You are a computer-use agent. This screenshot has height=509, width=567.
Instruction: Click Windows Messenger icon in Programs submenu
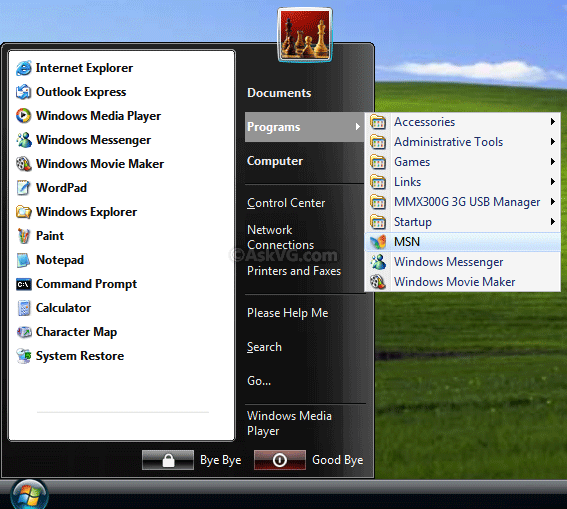pyautogui.click(x=378, y=262)
